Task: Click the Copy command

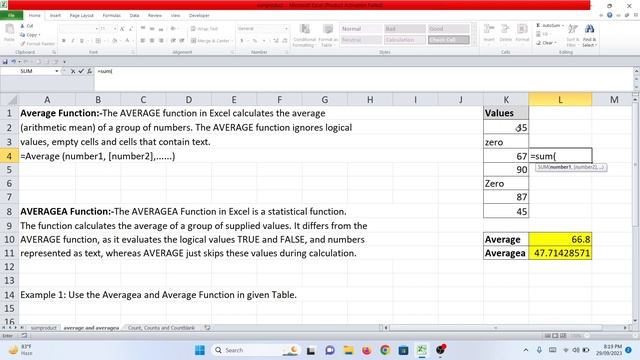Action: [x=29, y=35]
